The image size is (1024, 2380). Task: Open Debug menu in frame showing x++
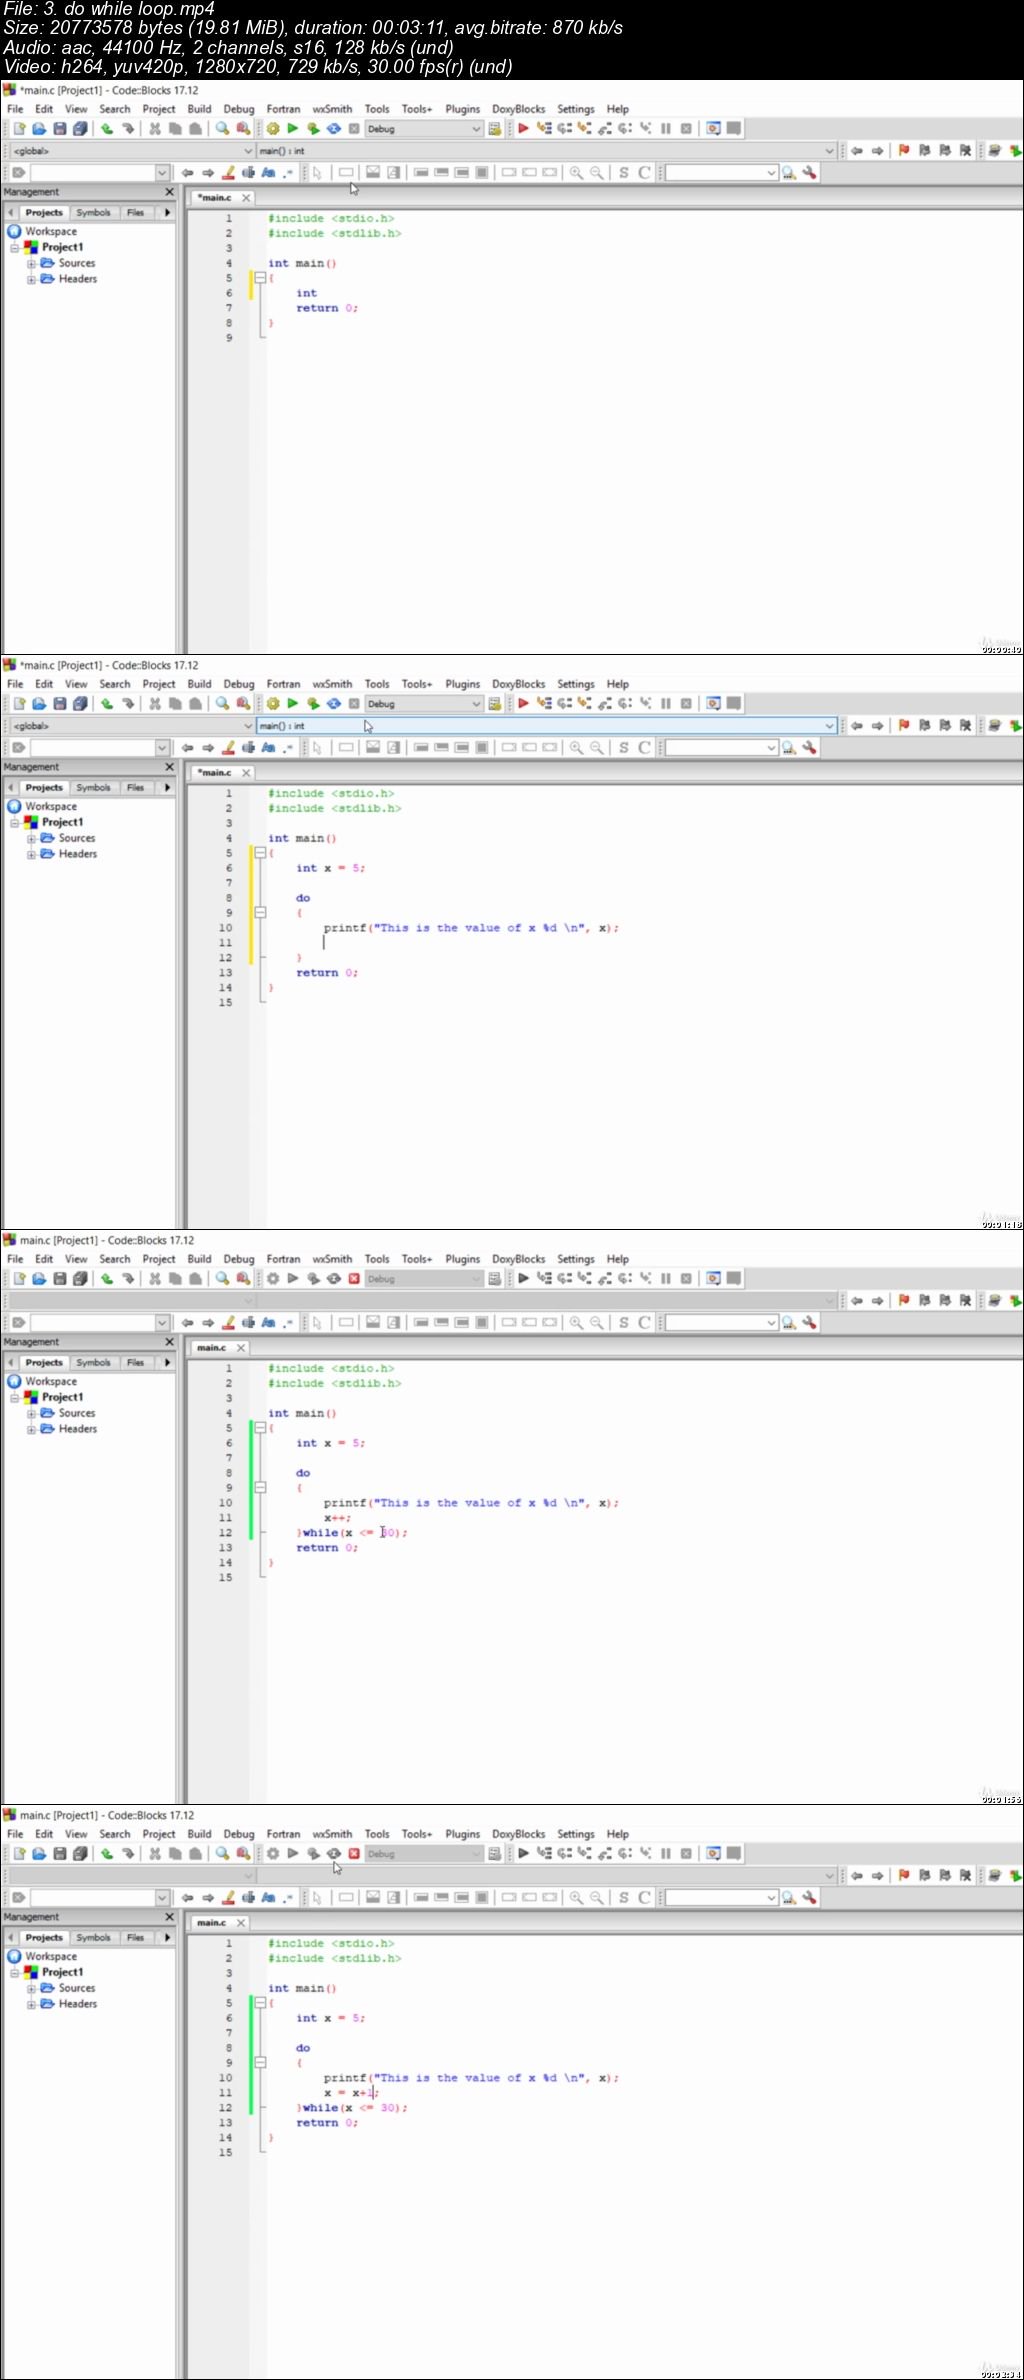tap(239, 1259)
